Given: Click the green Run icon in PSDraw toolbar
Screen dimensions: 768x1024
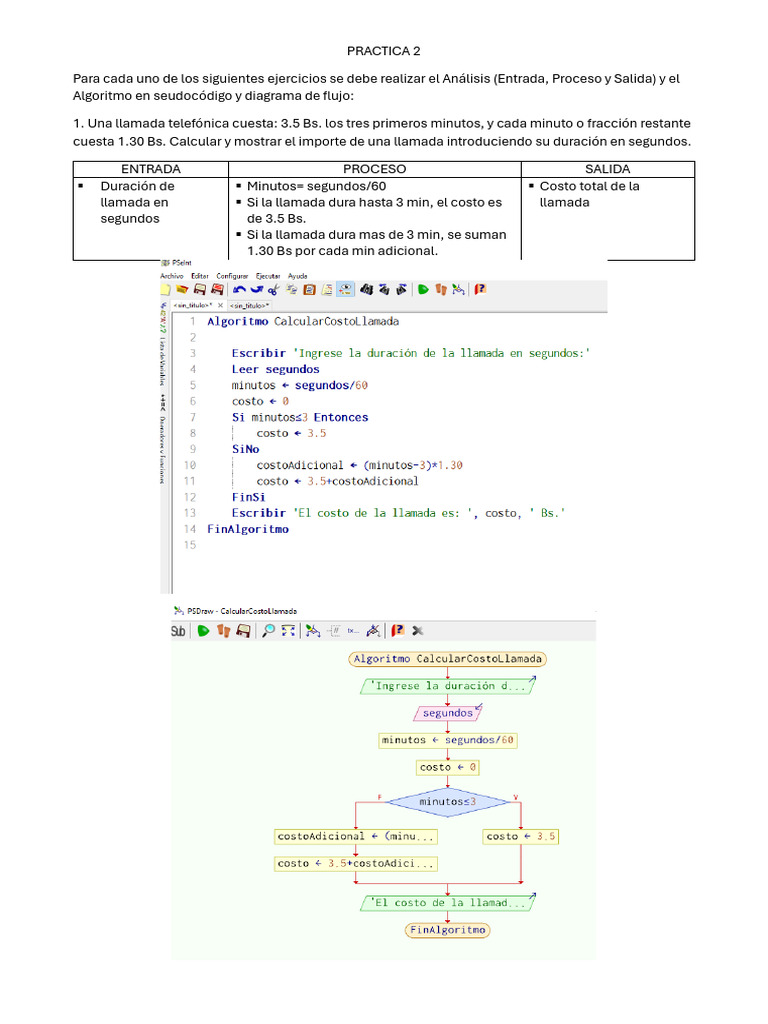Looking at the screenshot, I should 204,631.
